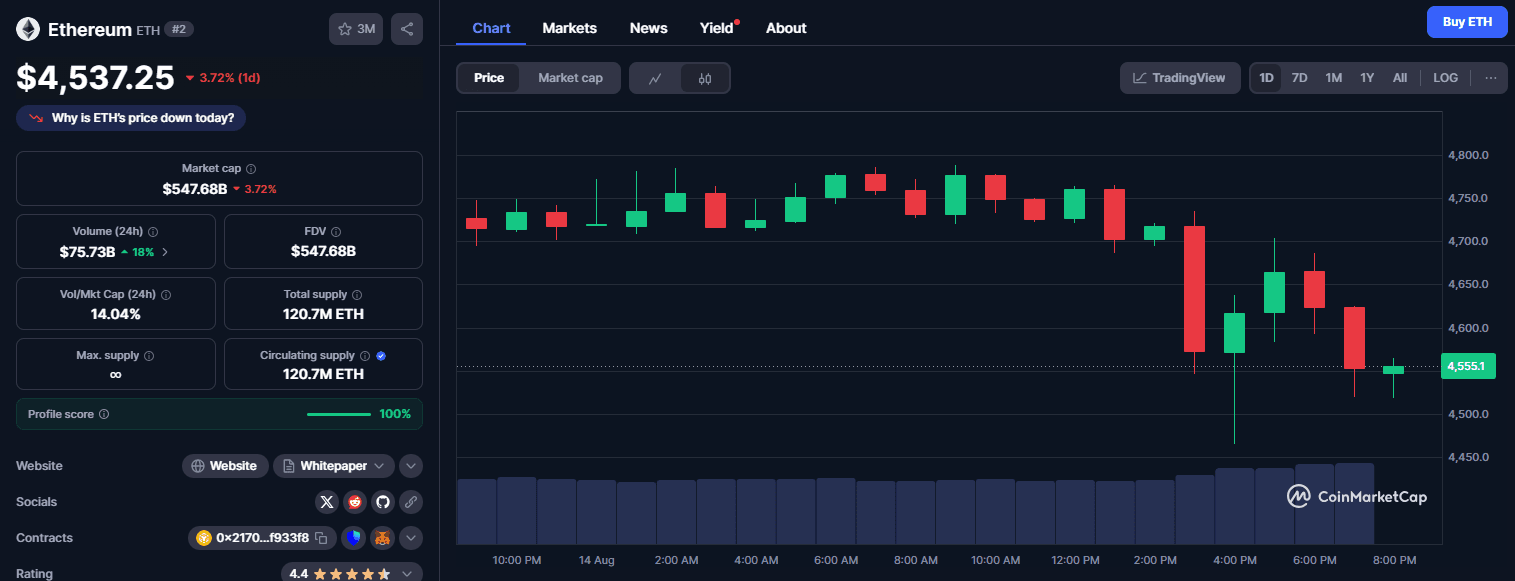Open chart options three-dot menu
The height and width of the screenshot is (581, 1515).
point(1491,78)
